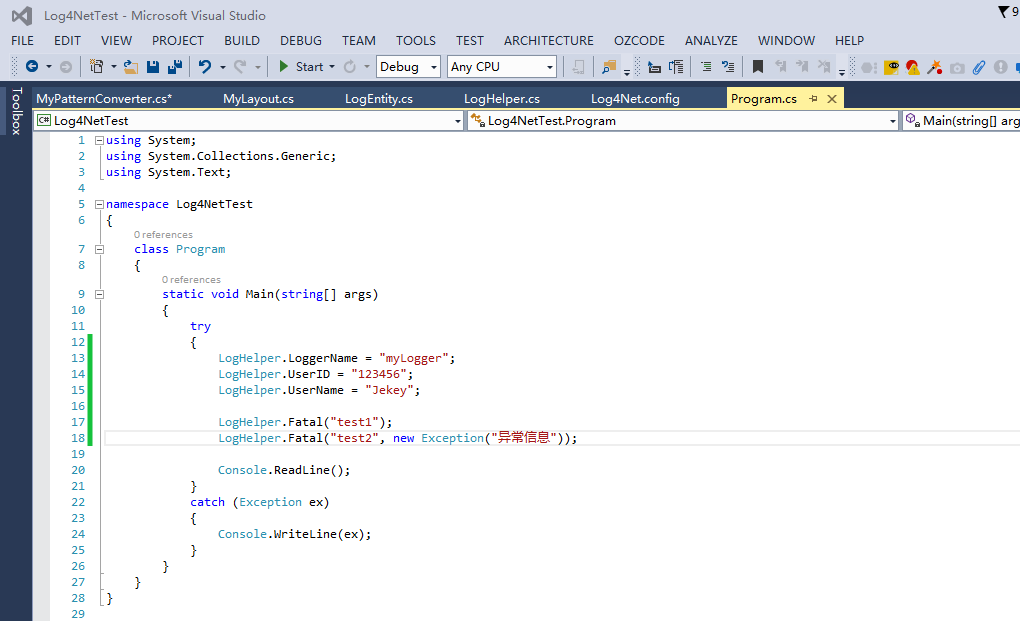Screen dimensions: 1020x621
Task: Open the OZCODE menu
Action: pyautogui.click(x=639, y=40)
